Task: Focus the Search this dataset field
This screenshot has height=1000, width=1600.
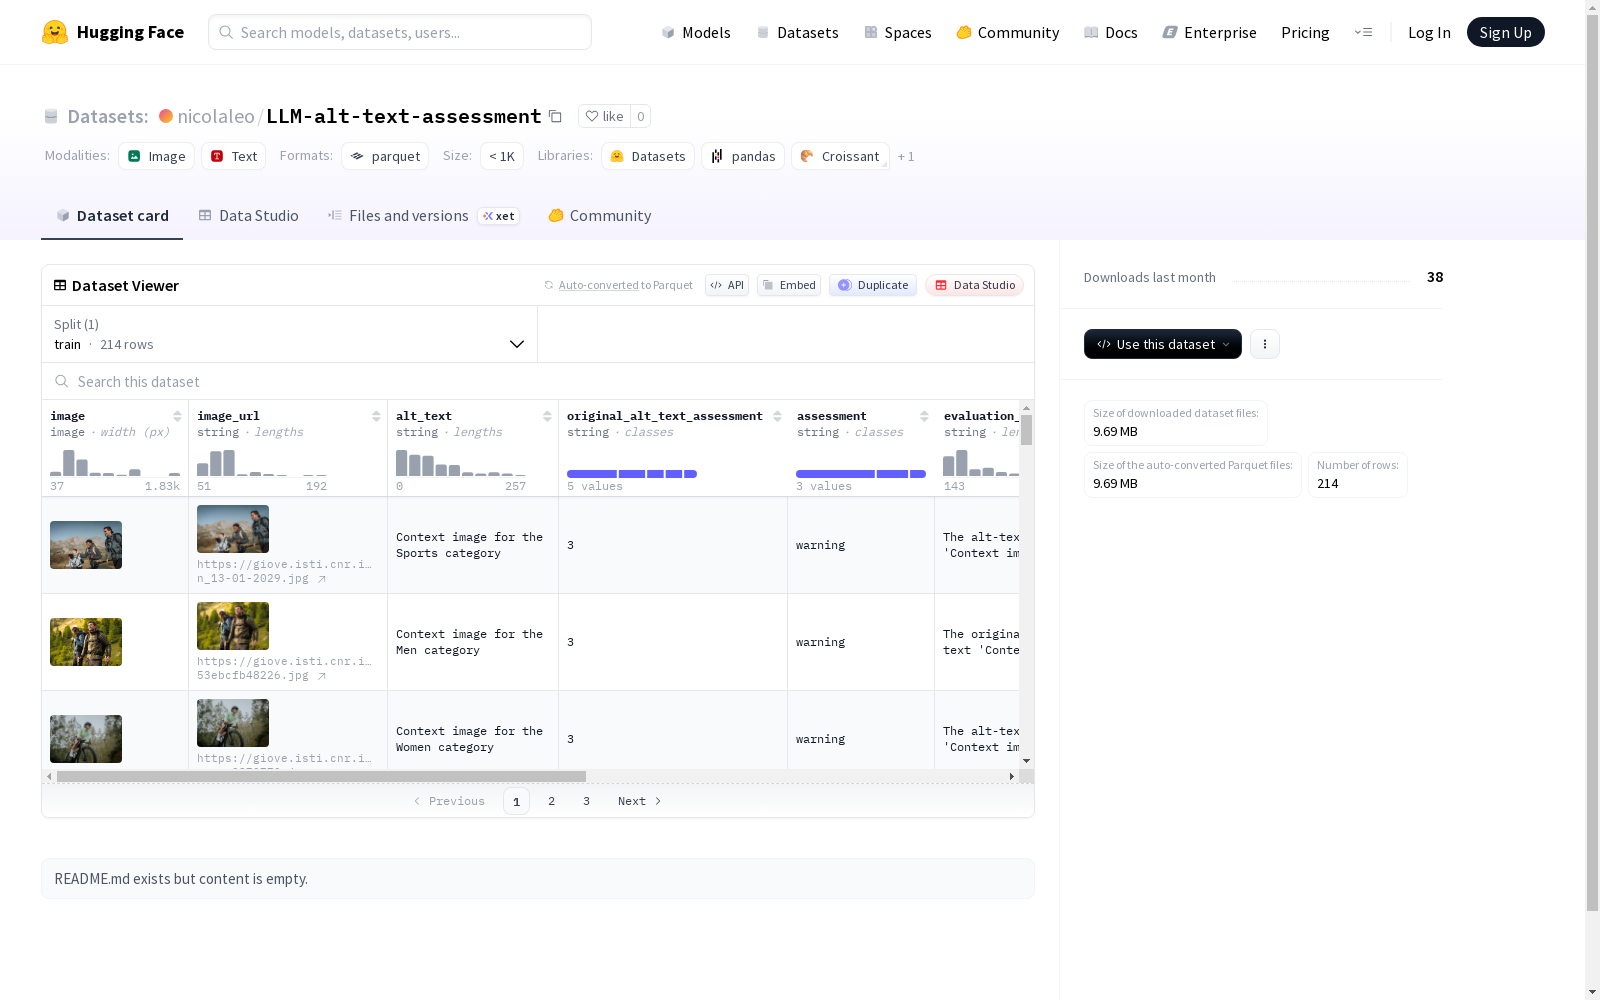Action: [x=538, y=381]
